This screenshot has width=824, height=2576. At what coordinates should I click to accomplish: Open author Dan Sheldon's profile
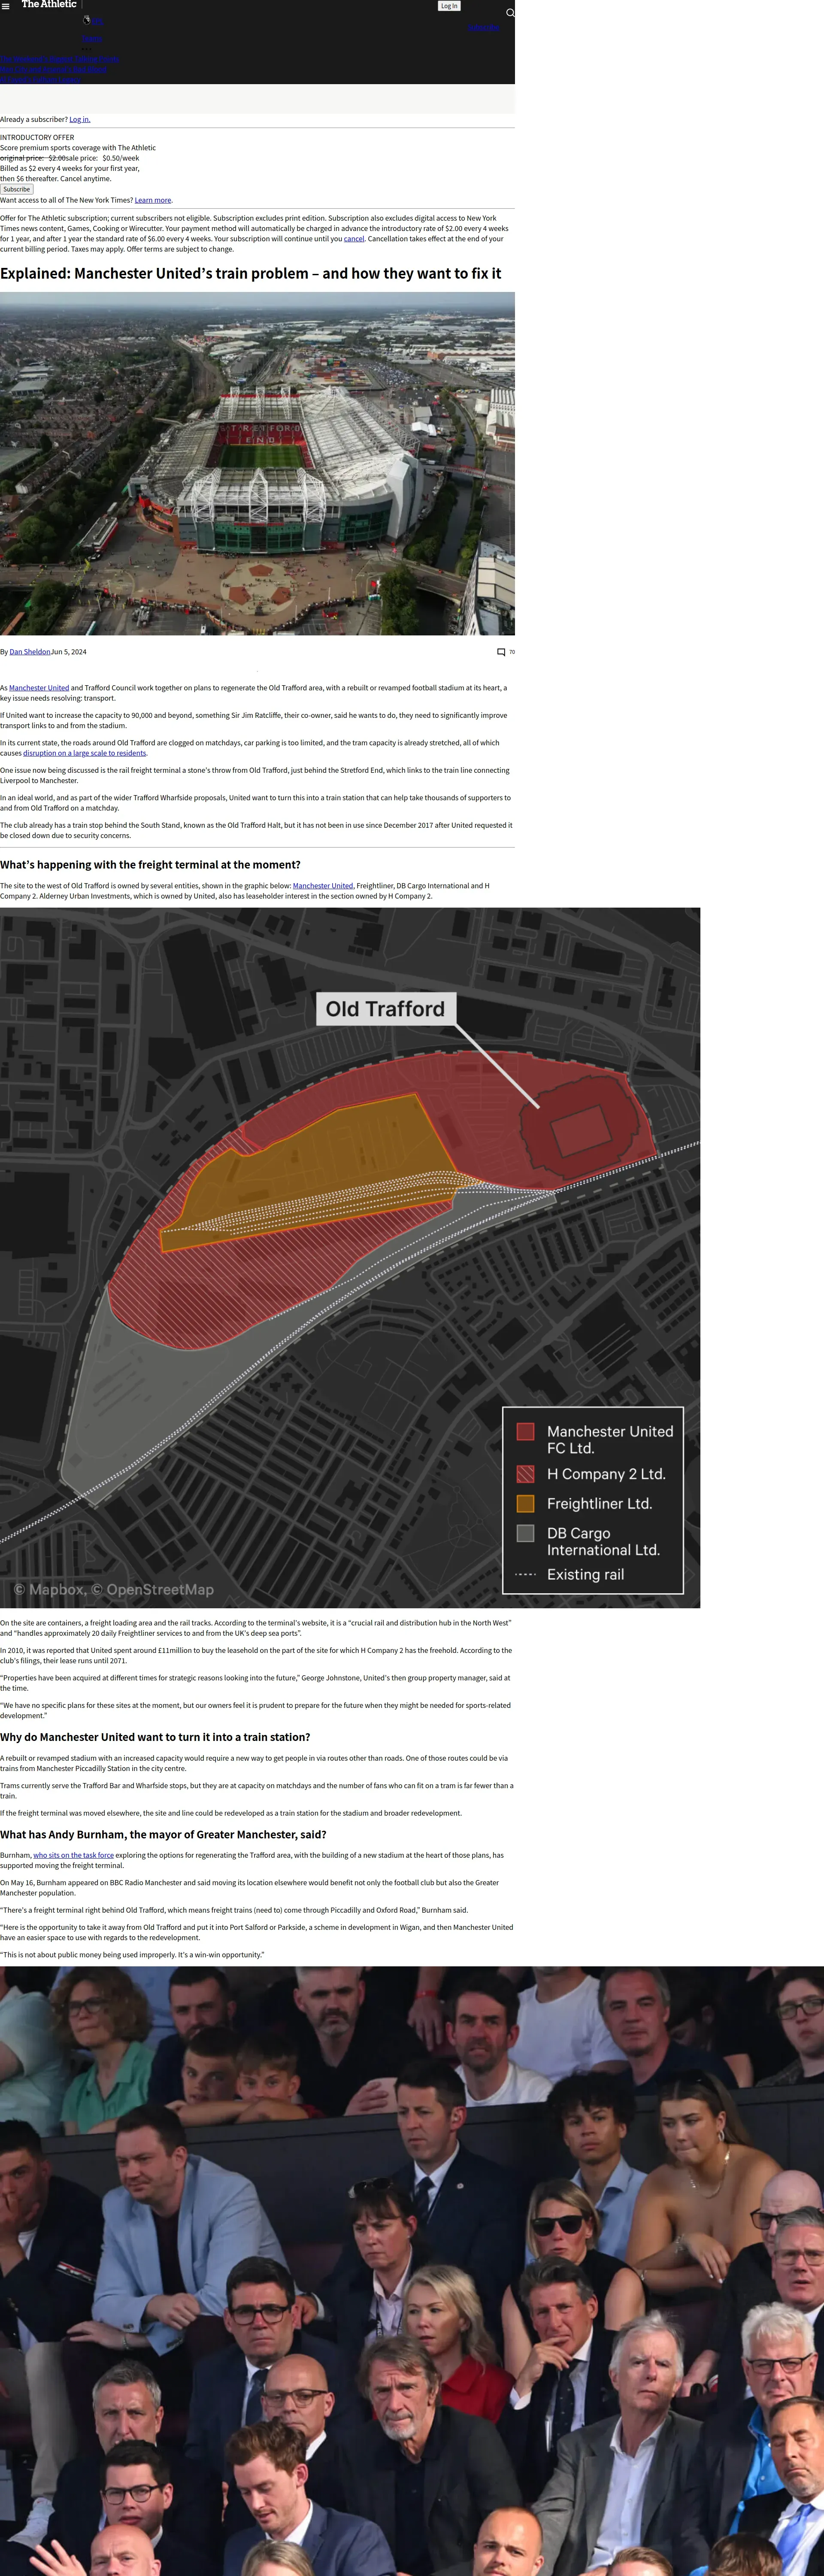click(x=30, y=652)
